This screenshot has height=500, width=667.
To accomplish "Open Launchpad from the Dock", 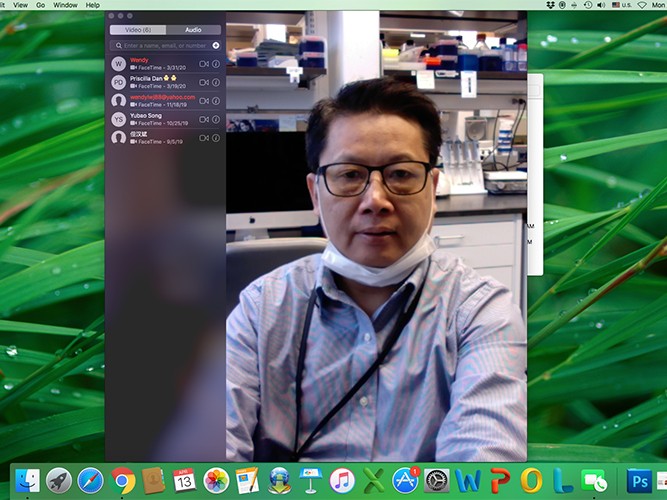I will (x=59, y=481).
